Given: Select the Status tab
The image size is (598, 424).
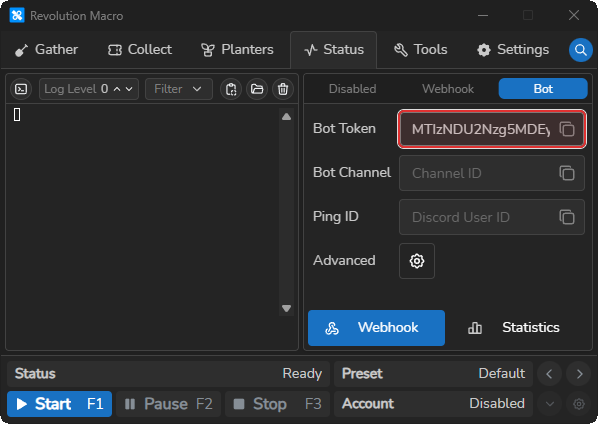Looking at the screenshot, I should tap(334, 50).
